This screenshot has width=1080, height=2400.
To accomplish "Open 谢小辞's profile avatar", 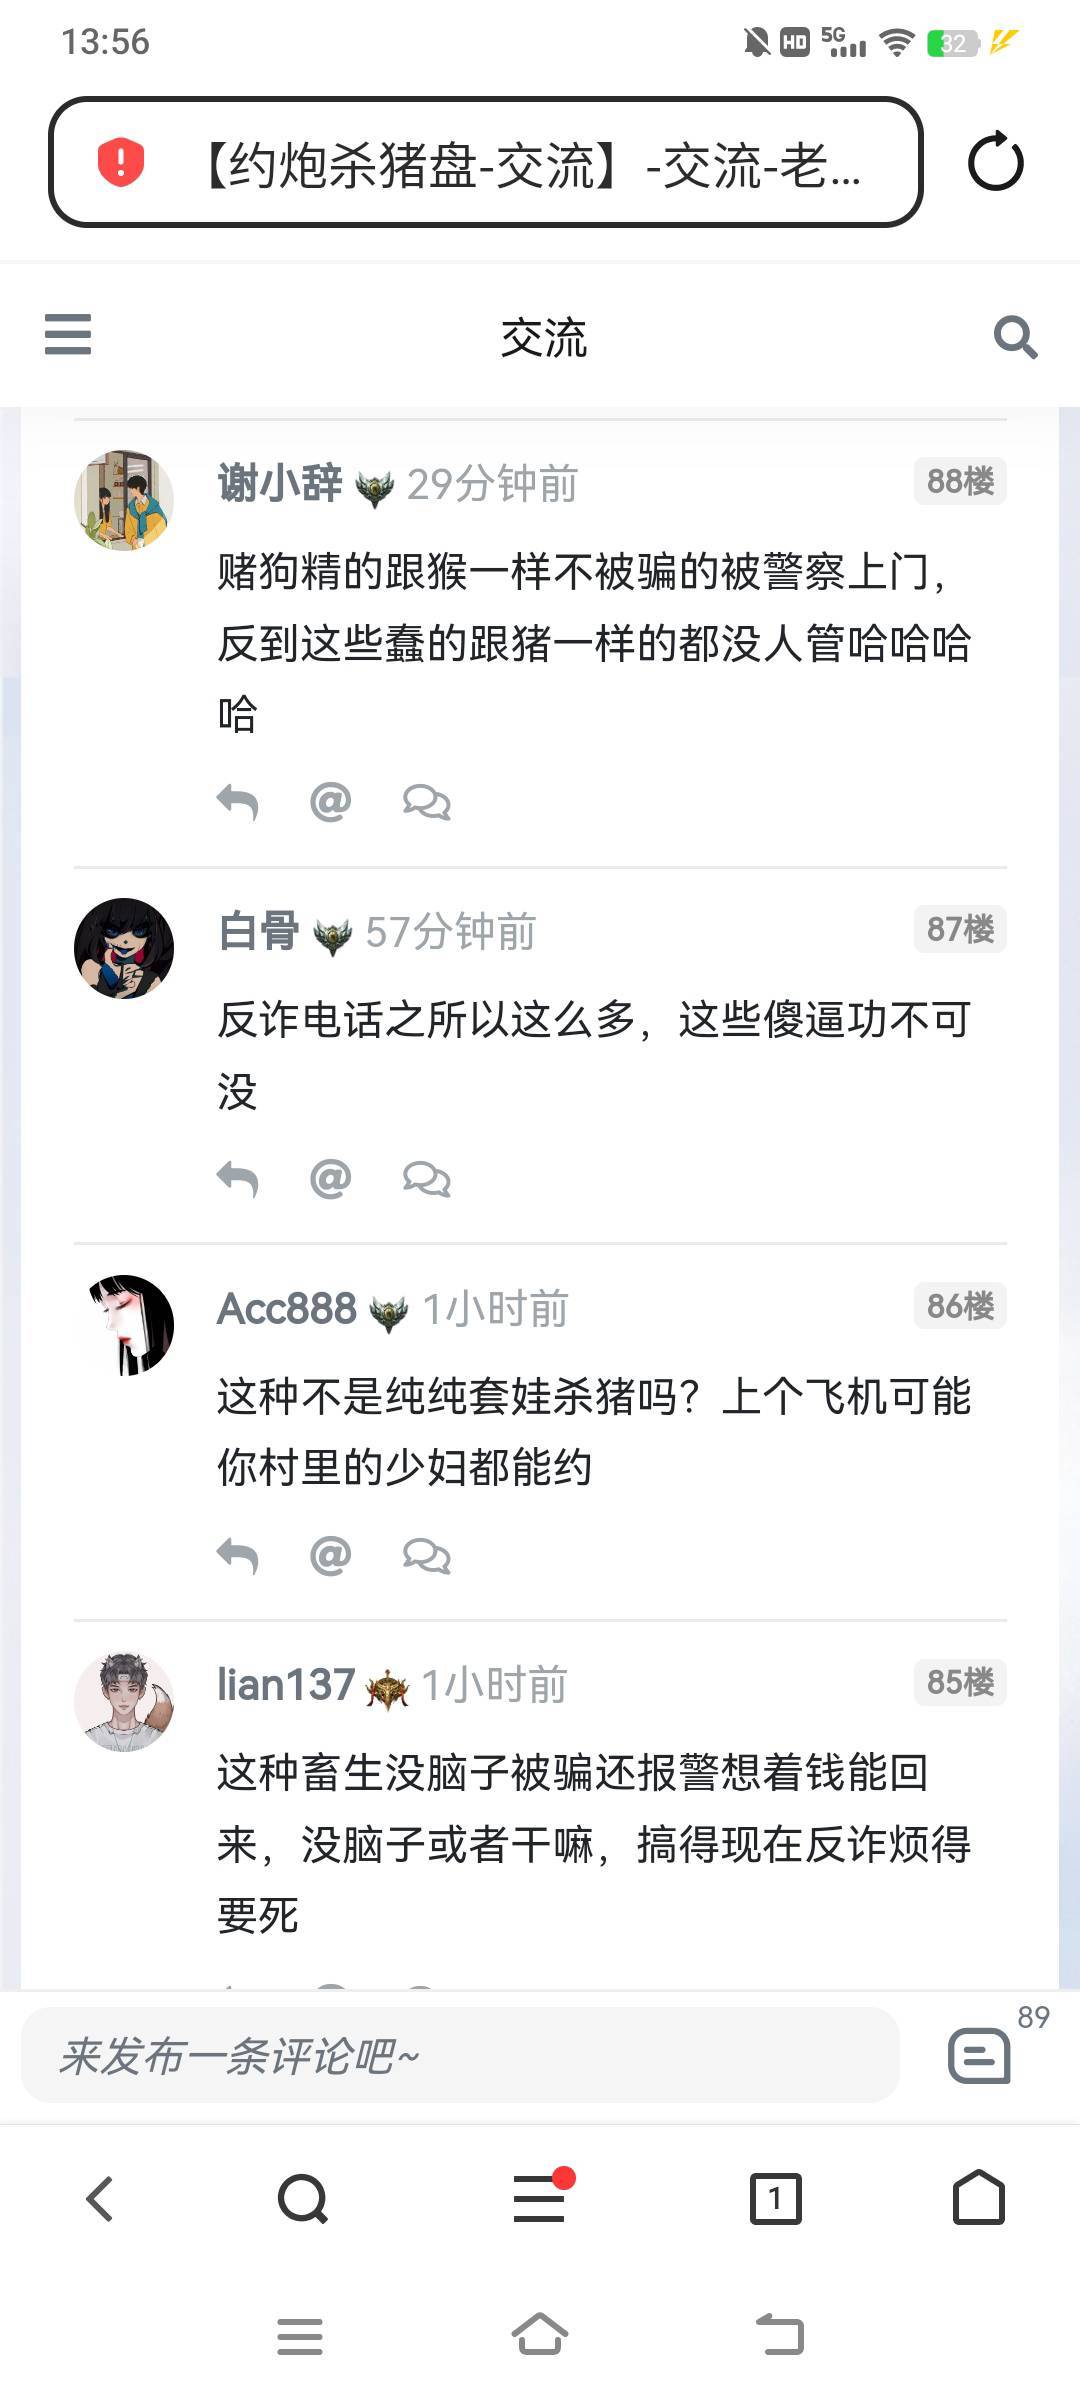I will coord(124,500).
